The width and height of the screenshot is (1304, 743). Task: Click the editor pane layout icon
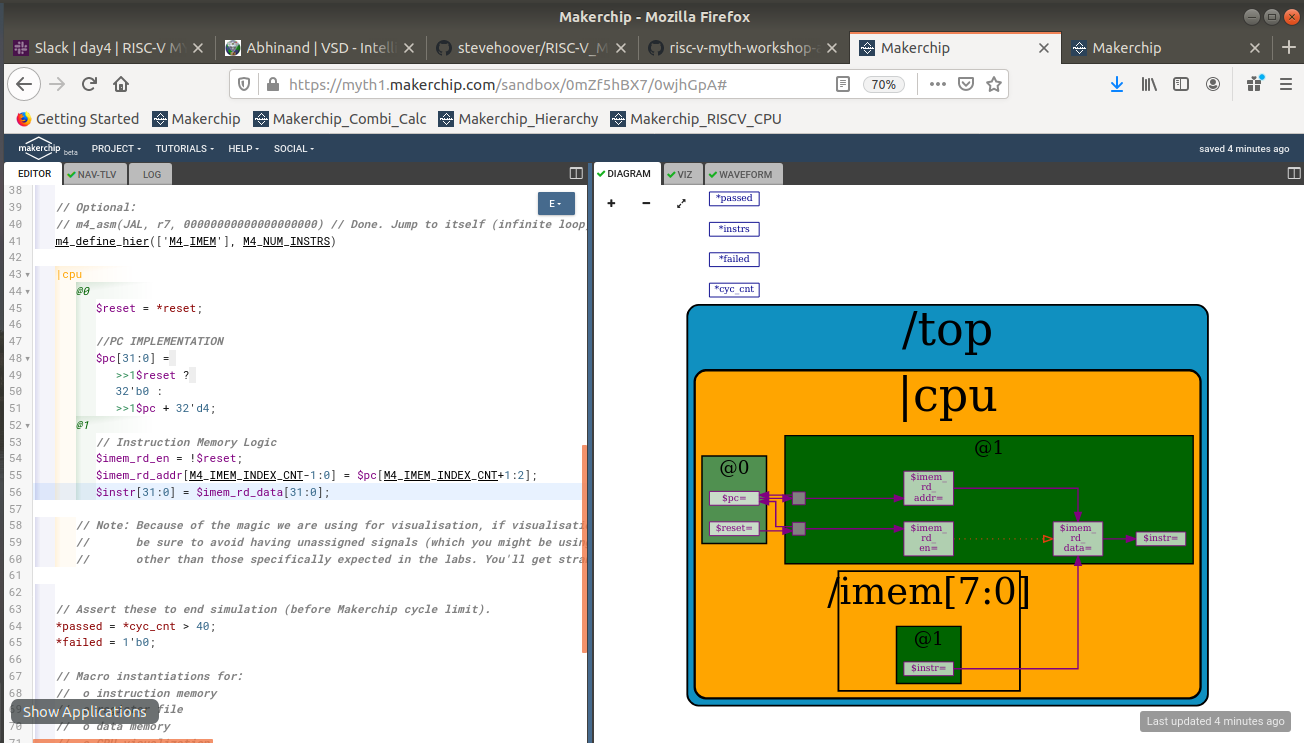tap(576, 174)
